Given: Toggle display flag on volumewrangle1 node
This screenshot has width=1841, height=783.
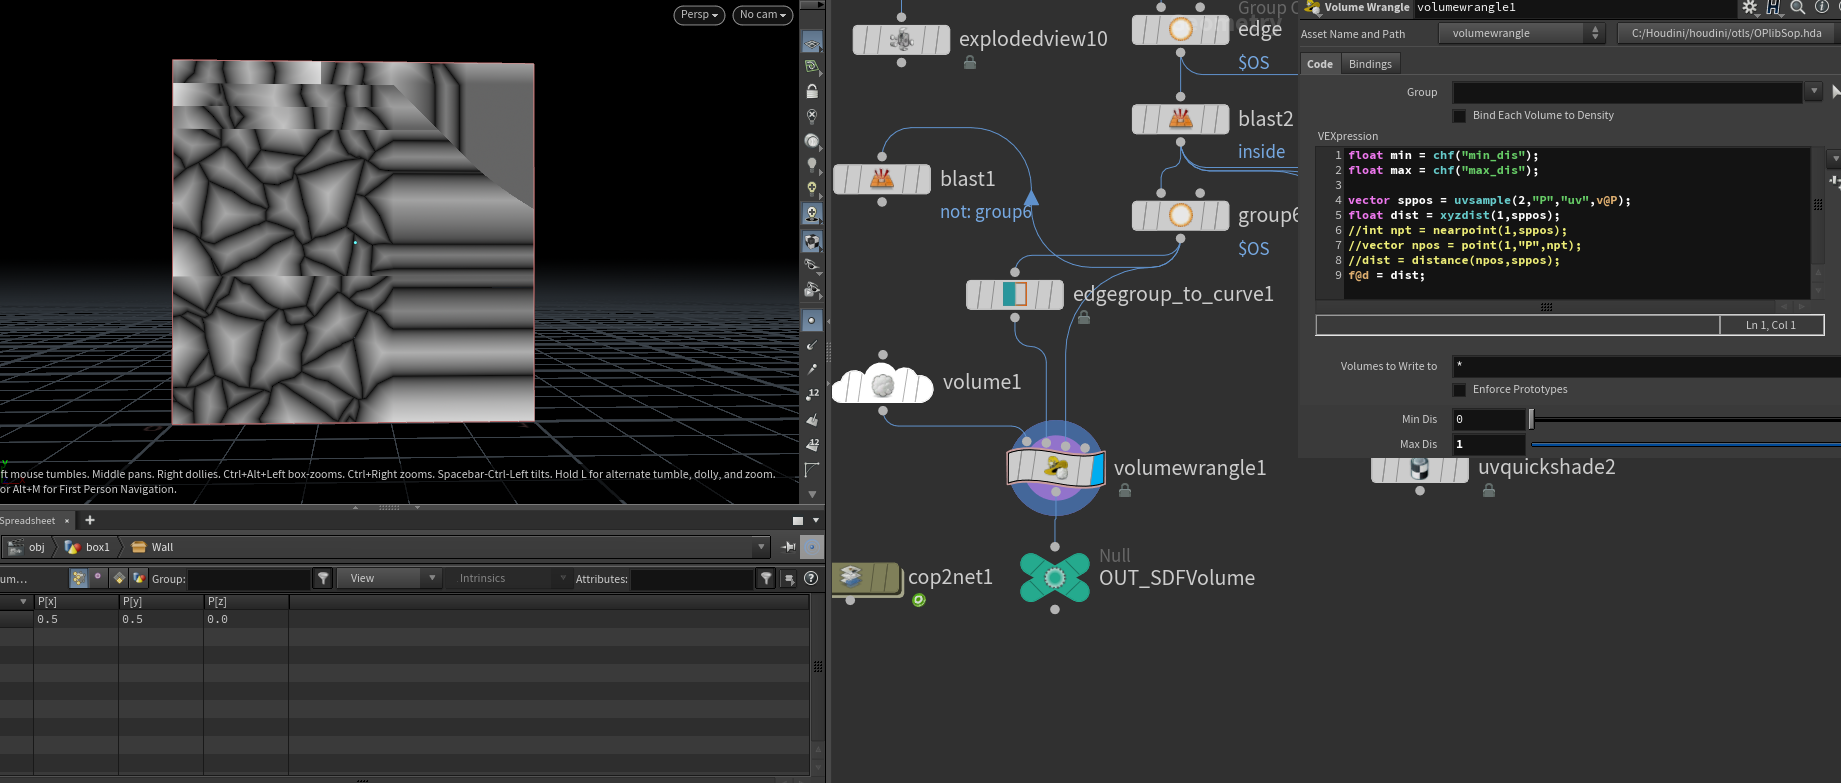Looking at the screenshot, I should 1096,468.
